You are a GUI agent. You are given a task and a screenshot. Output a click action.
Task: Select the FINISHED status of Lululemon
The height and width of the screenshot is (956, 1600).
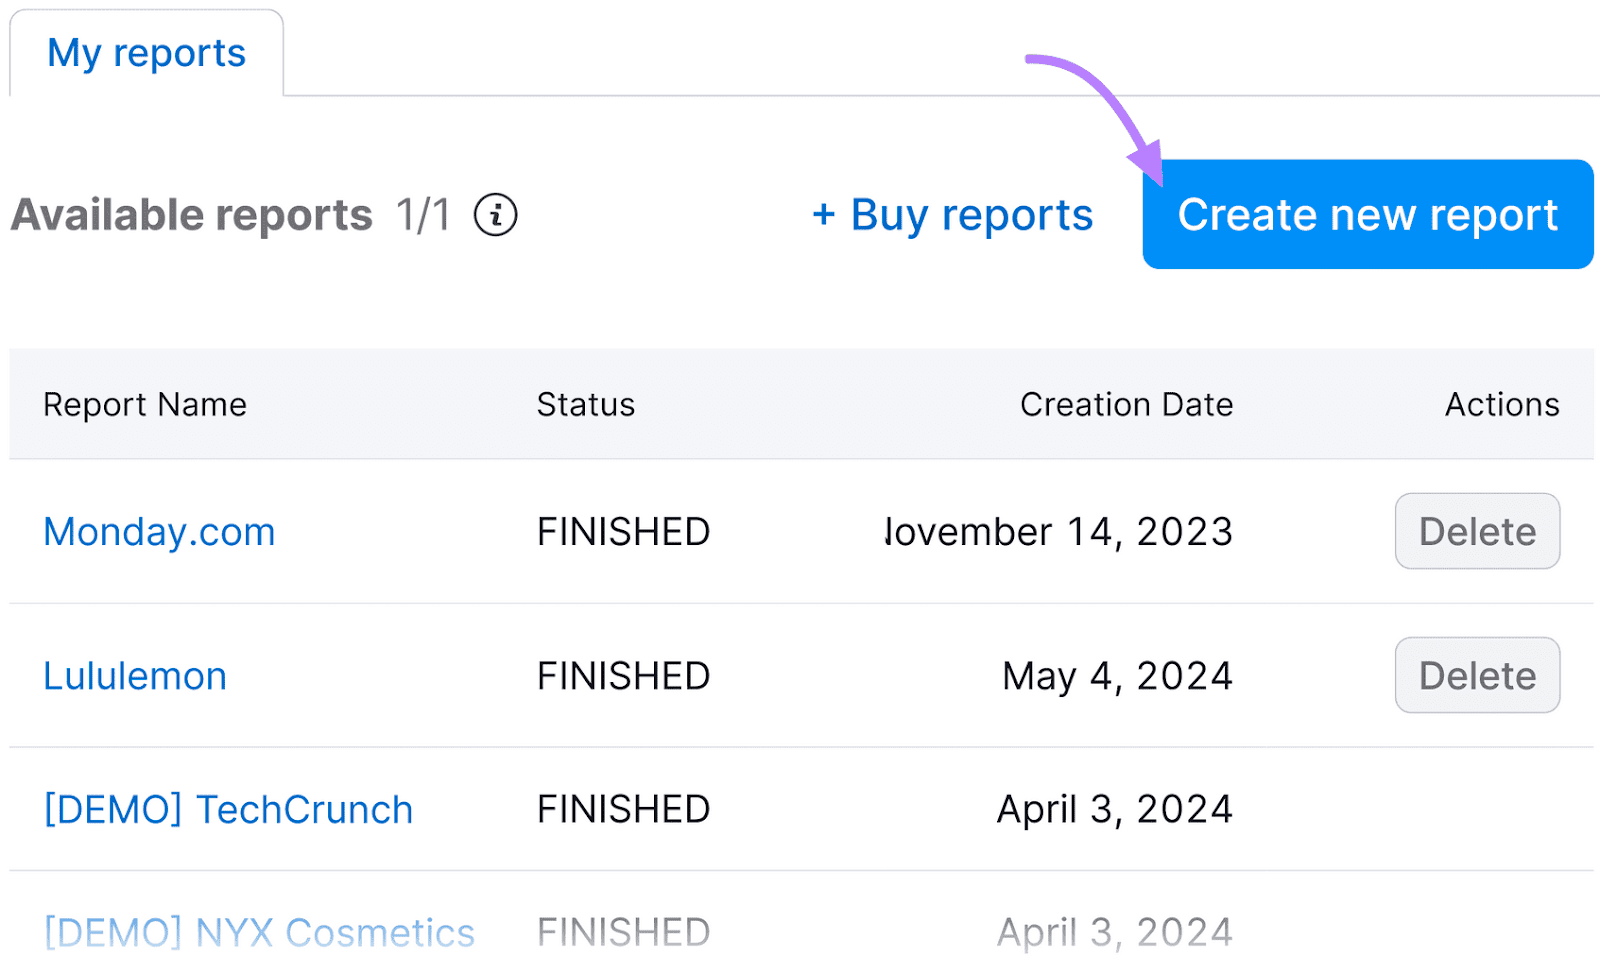[x=623, y=675]
